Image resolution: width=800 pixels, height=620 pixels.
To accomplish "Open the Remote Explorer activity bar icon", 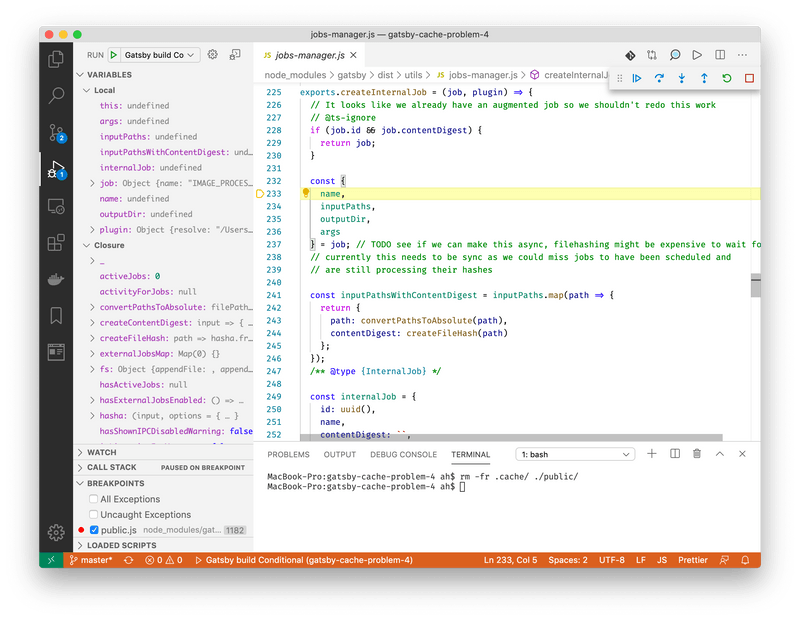I will (x=56, y=206).
